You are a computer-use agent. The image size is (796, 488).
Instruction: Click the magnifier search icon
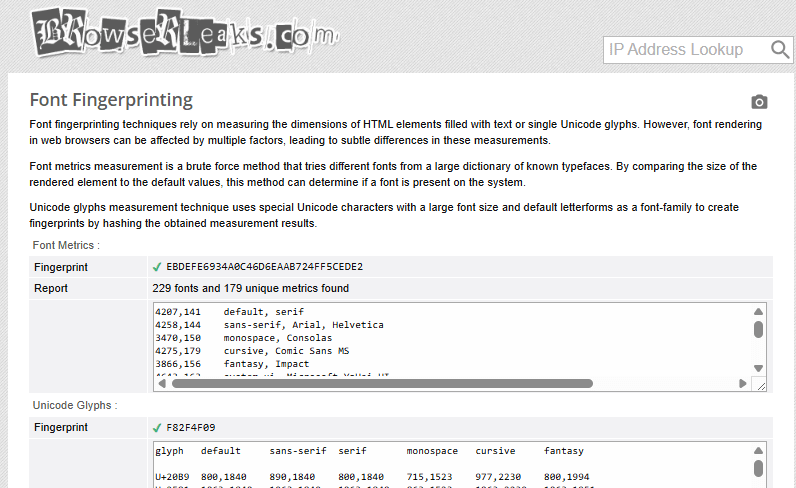780,50
